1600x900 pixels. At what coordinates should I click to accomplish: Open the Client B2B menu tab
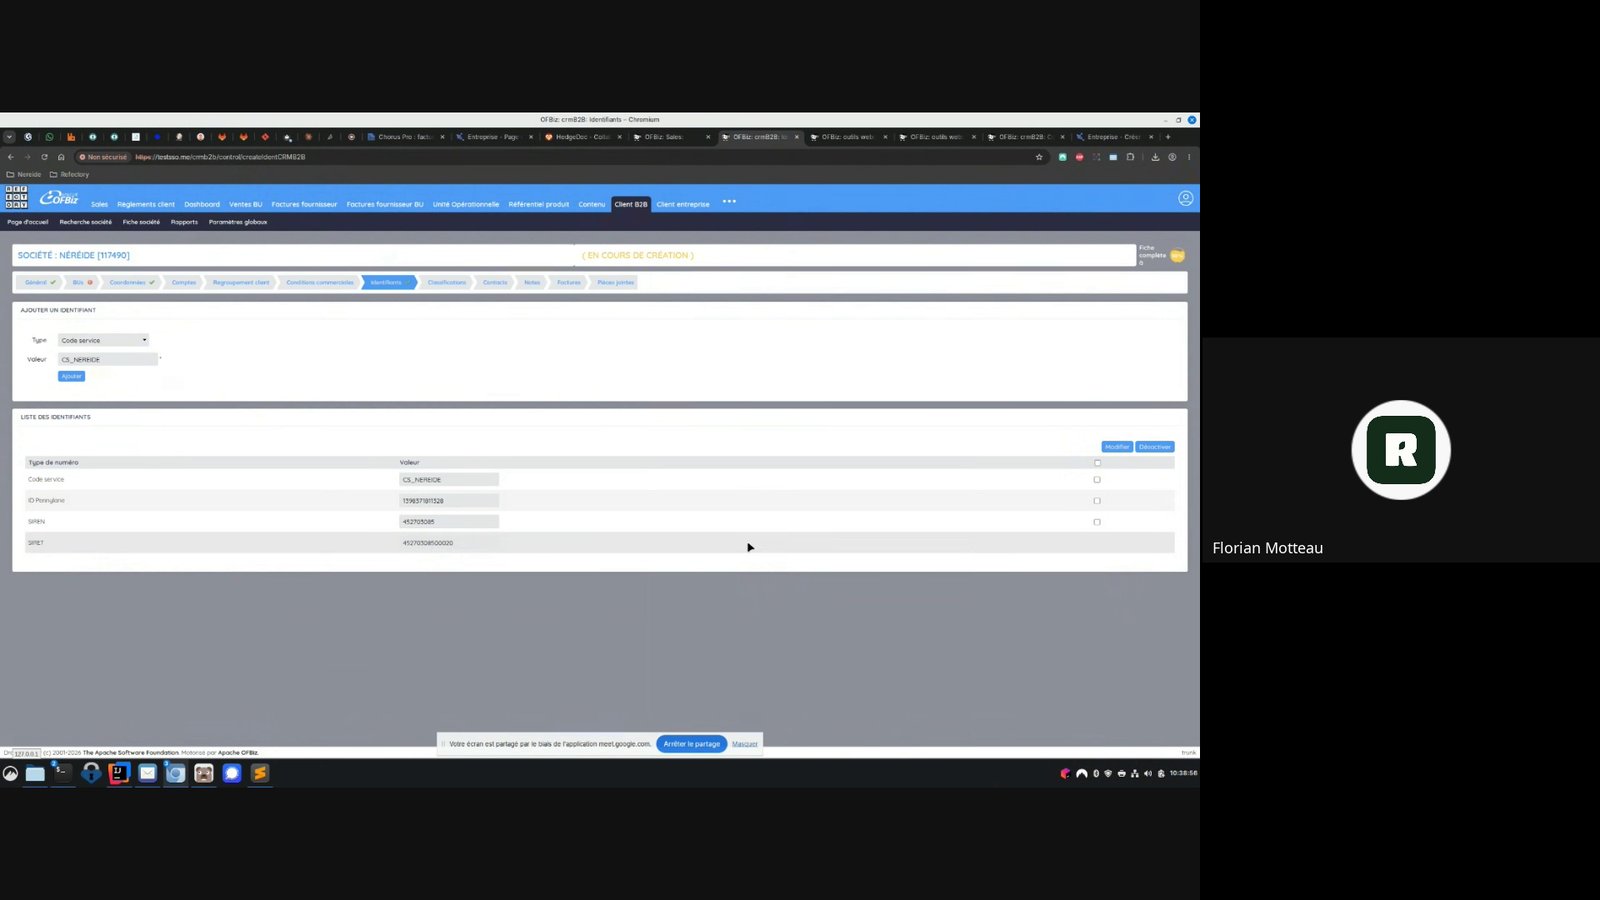[631, 204]
